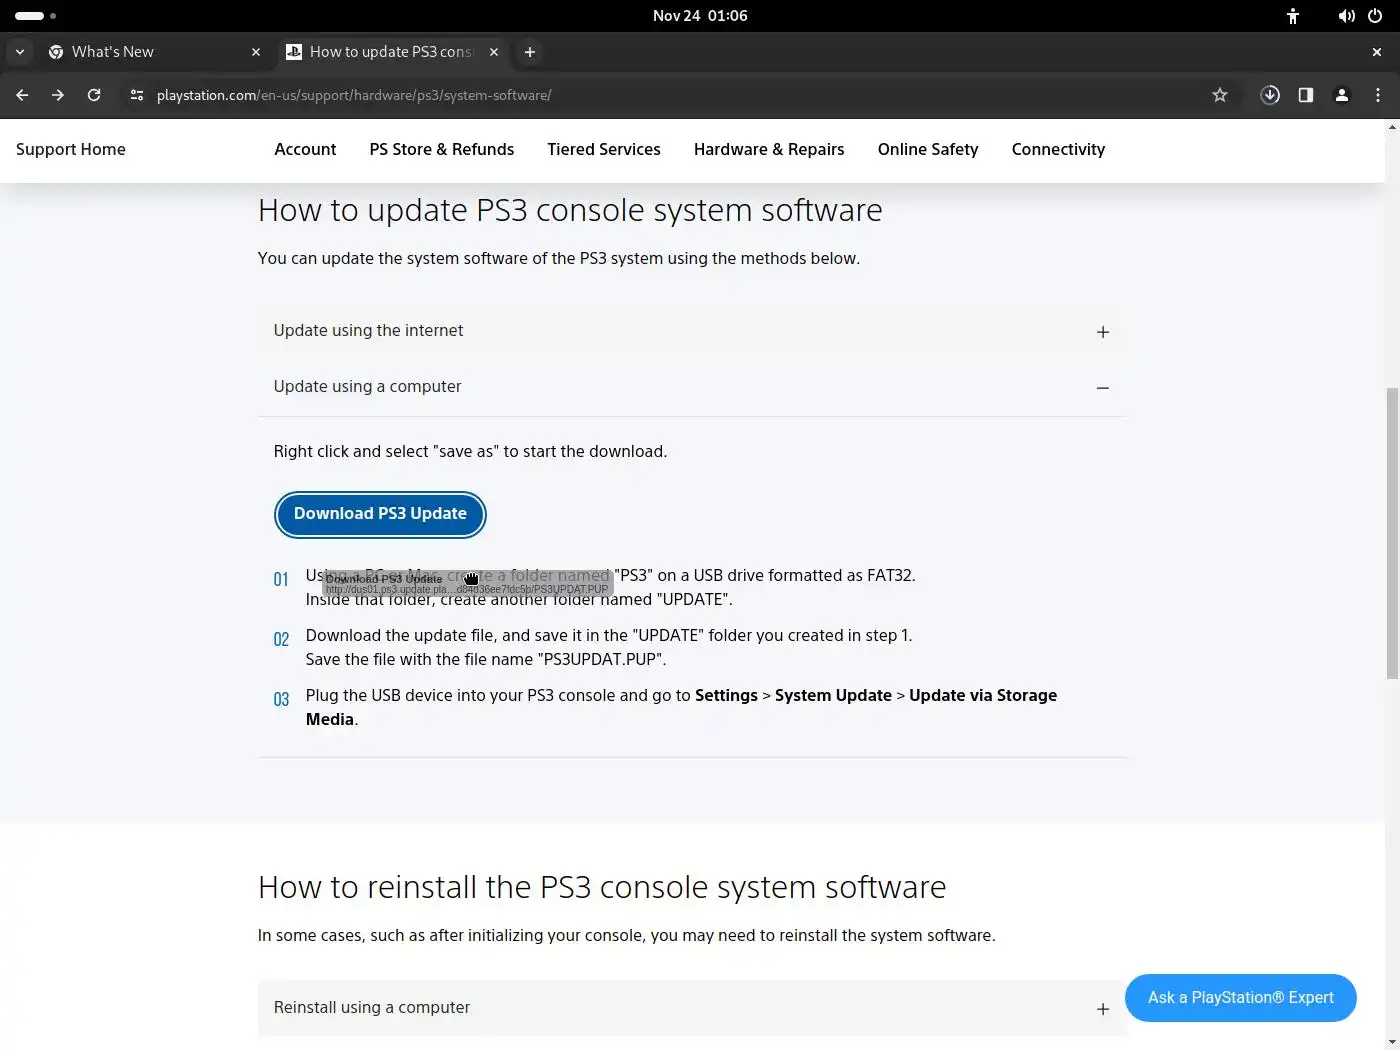Reload the PlayStation support page
The image size is (1400, 1050).
94,95
